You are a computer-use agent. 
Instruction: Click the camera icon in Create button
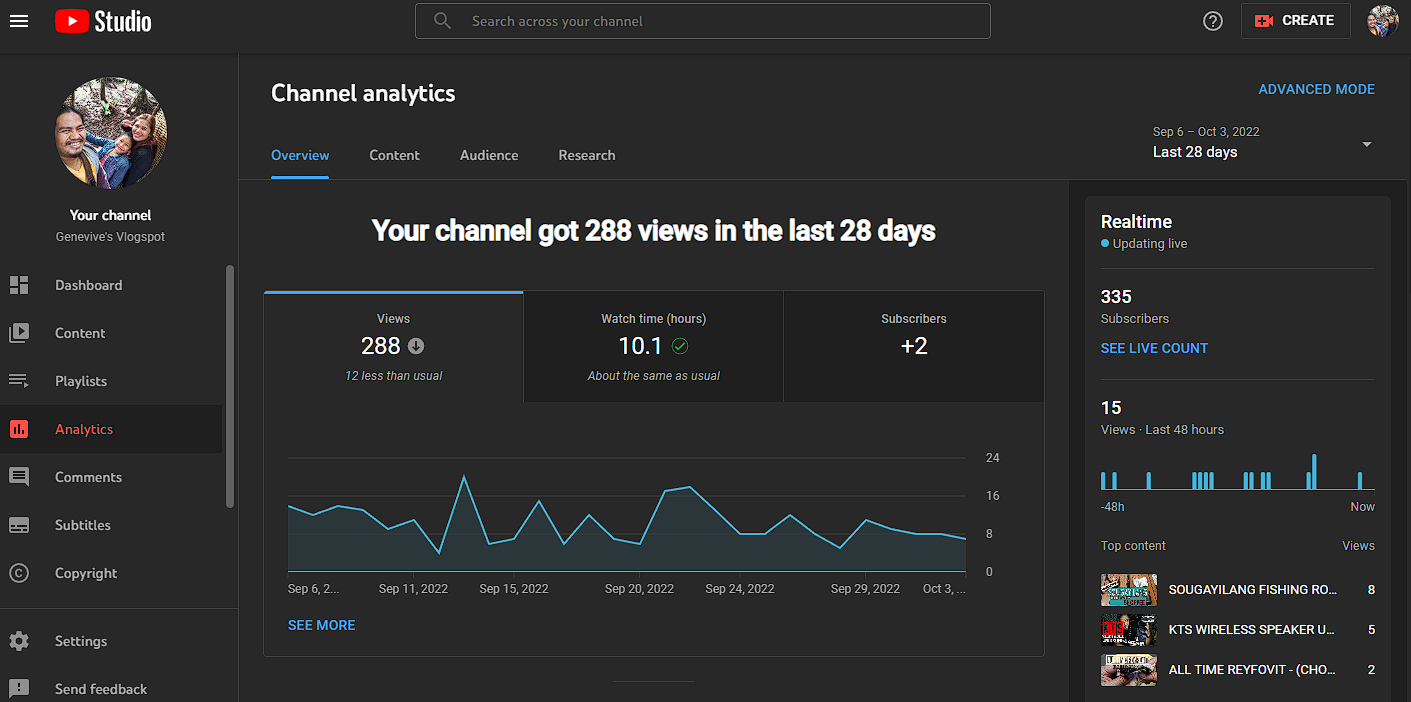[x=1264, y=20]
